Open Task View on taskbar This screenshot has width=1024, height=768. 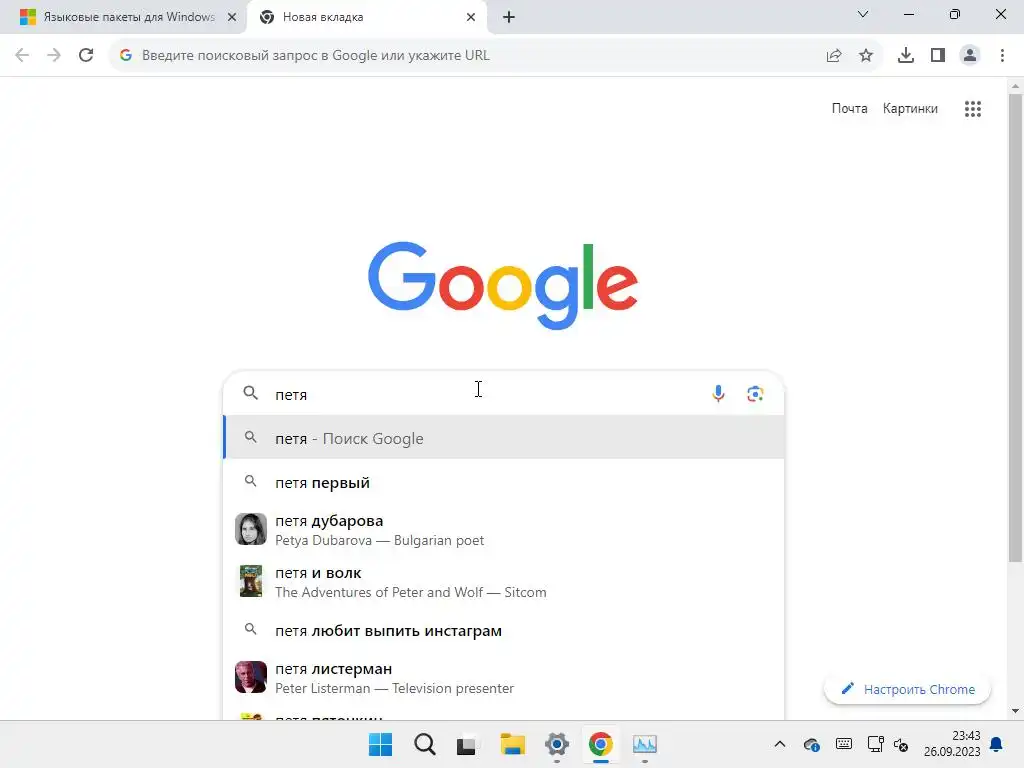[x=468, y=744]
